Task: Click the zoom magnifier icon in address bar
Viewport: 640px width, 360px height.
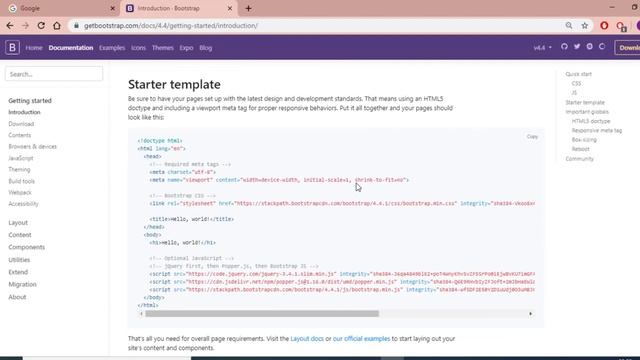Action: click(569, 26)
